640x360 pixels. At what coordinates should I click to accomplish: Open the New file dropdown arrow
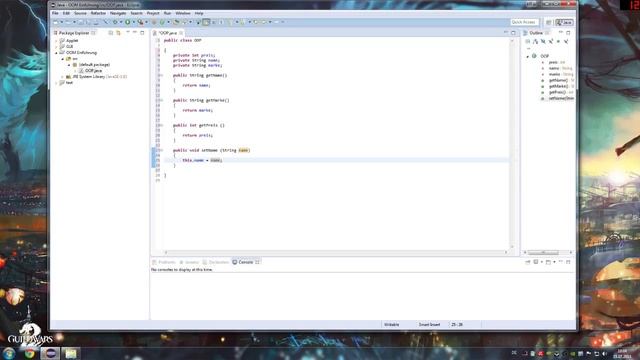click(62, 22)
